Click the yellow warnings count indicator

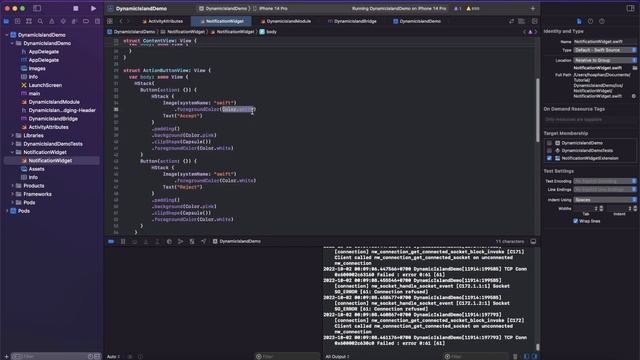[x=473, y=8]
